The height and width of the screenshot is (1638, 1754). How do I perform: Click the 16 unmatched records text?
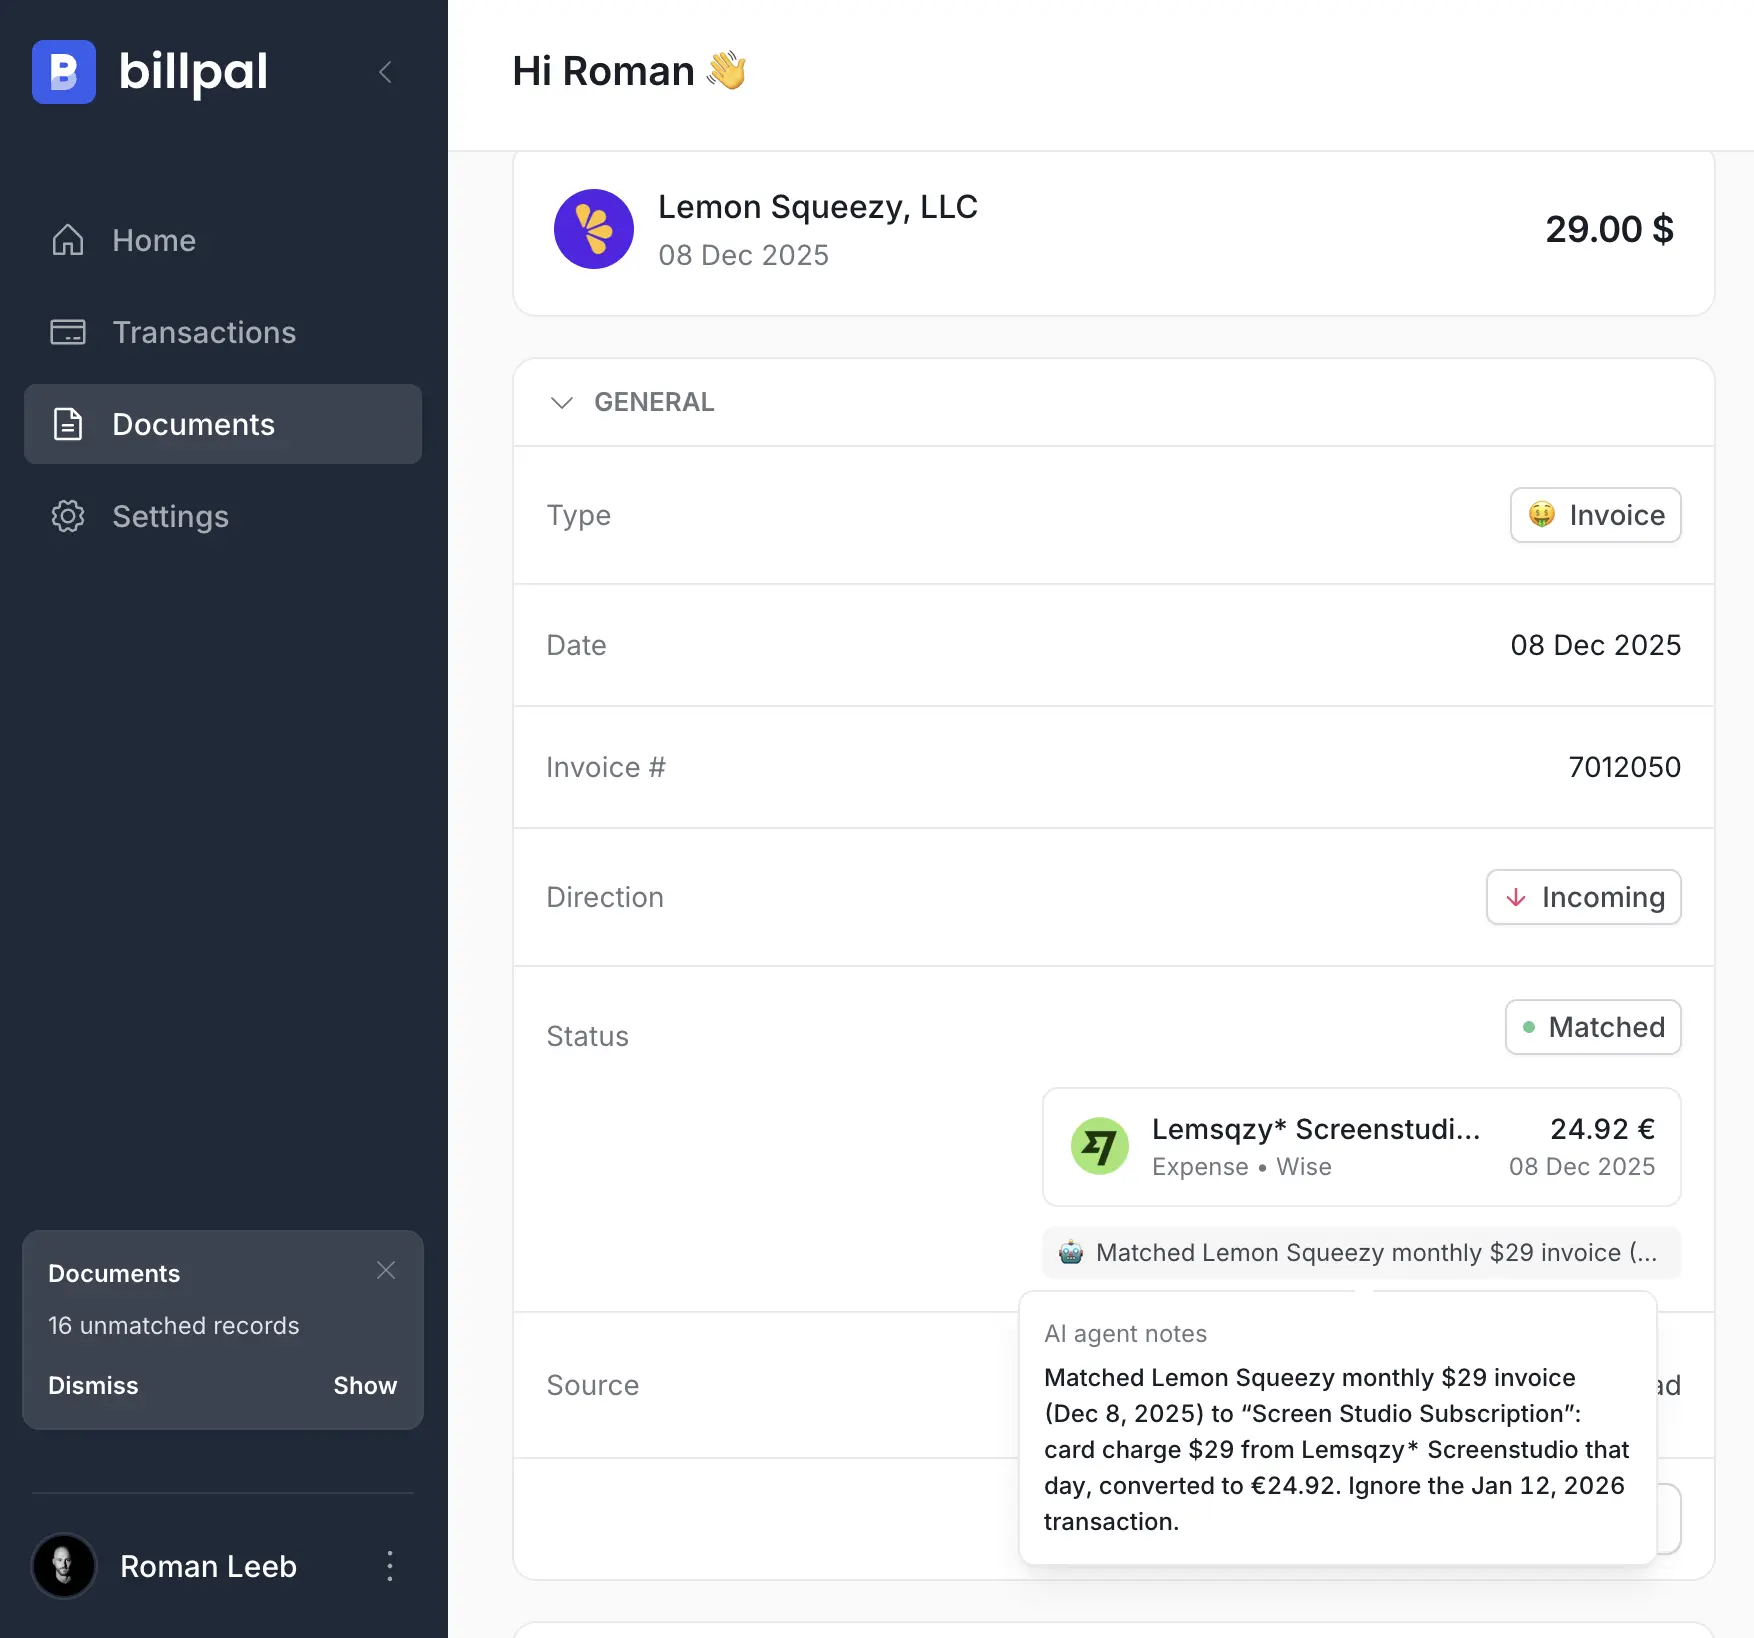(x=174, y=1325)
